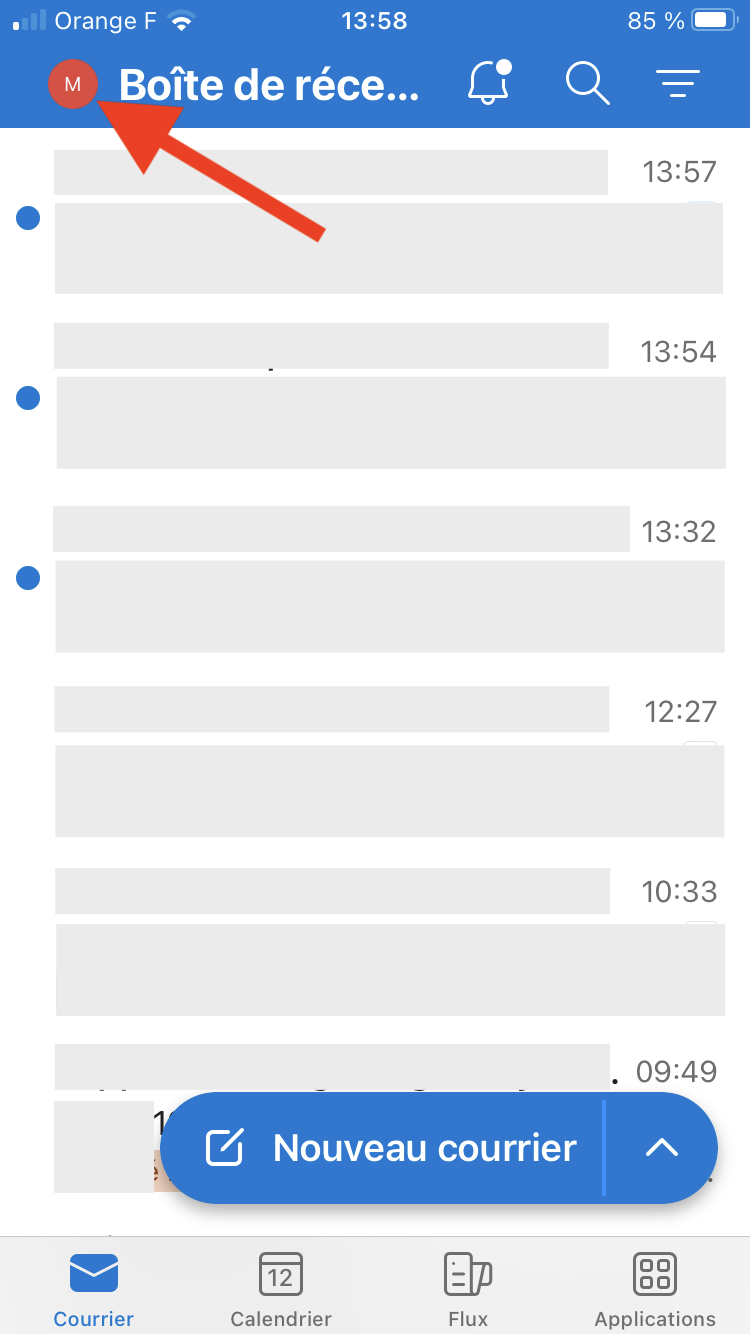
Task: Open the email received at 12:27
Action: (375, 760)
